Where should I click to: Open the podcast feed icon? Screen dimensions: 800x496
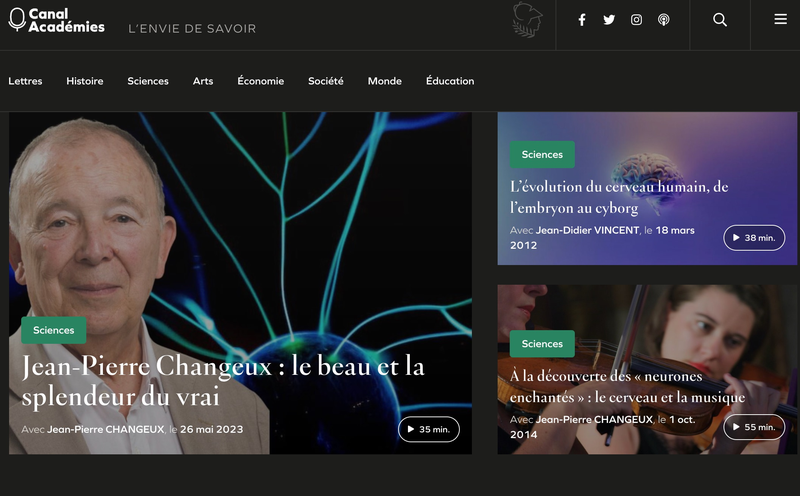(x=663, y=20)
